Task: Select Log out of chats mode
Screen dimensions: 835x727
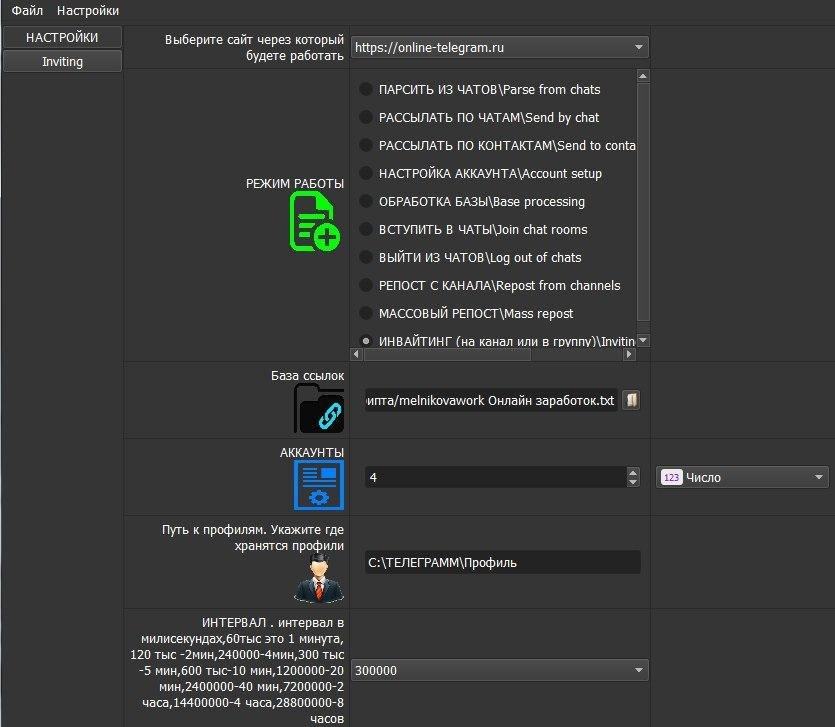Action: pos(366,257)
